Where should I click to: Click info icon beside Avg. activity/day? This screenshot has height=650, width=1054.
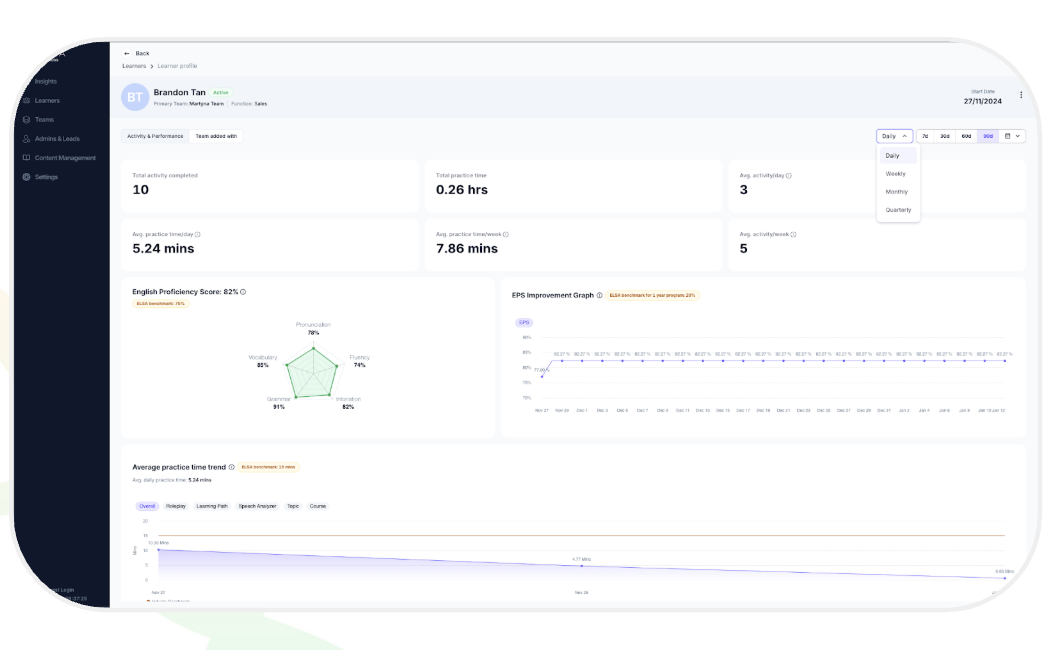pos(788,175)
